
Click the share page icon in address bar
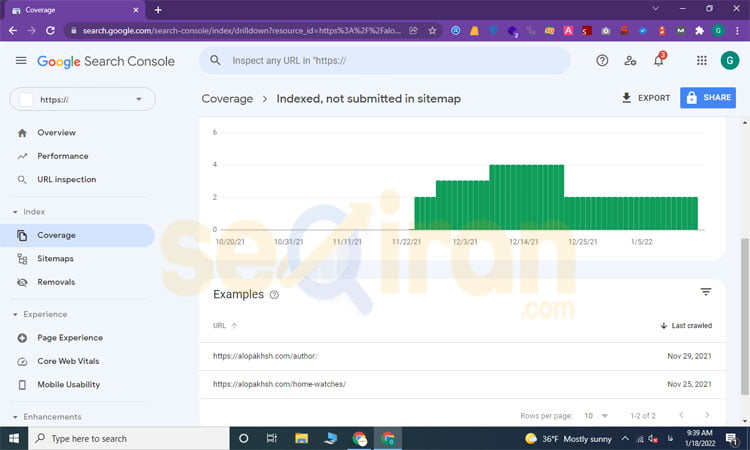[414, 31]
